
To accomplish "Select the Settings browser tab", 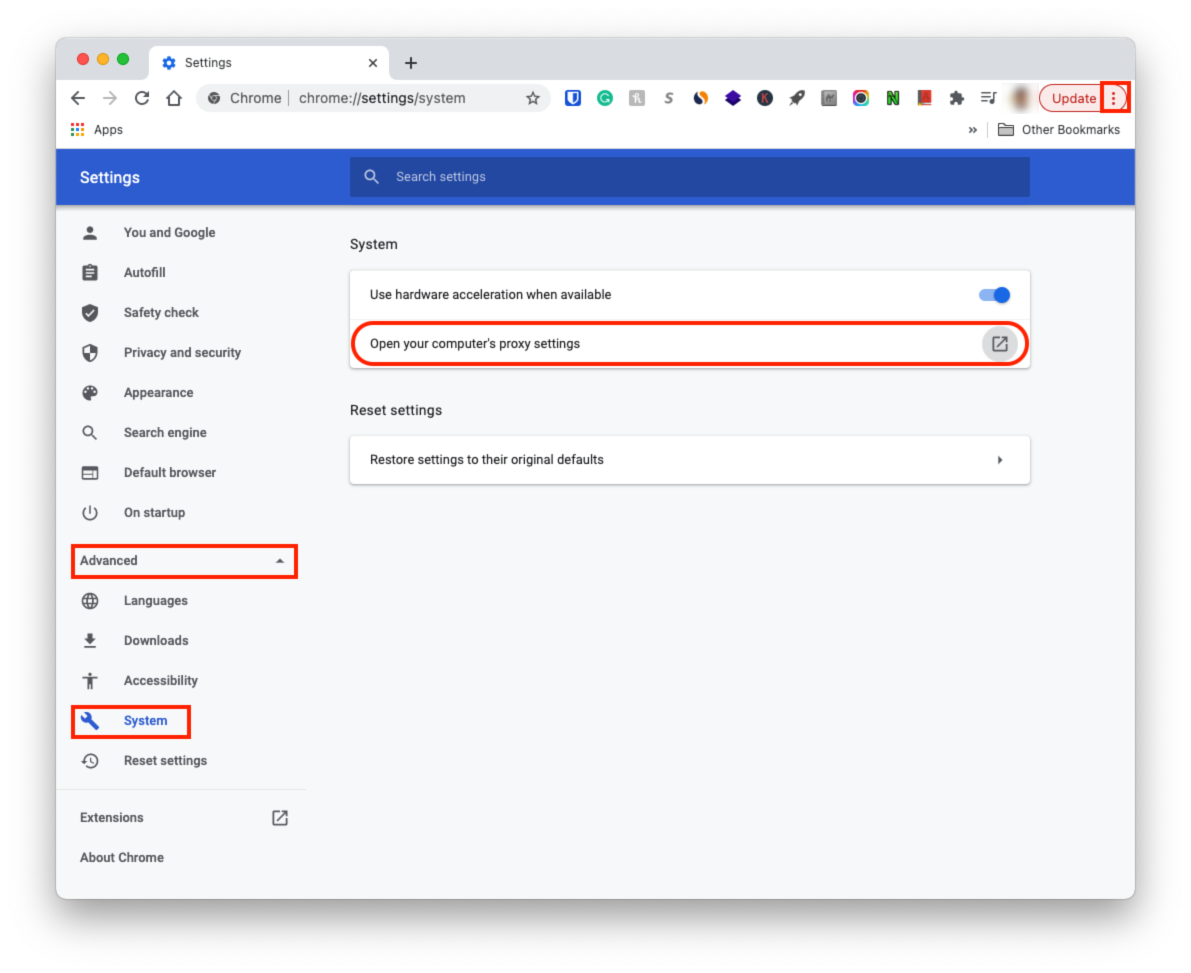I will [x=210, y=62].
